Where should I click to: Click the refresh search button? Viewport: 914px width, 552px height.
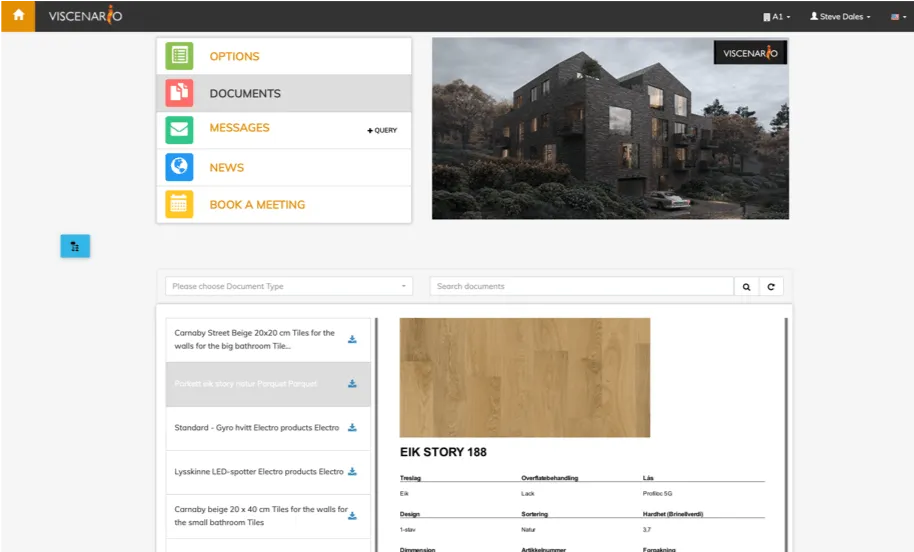tap(771, 287)
